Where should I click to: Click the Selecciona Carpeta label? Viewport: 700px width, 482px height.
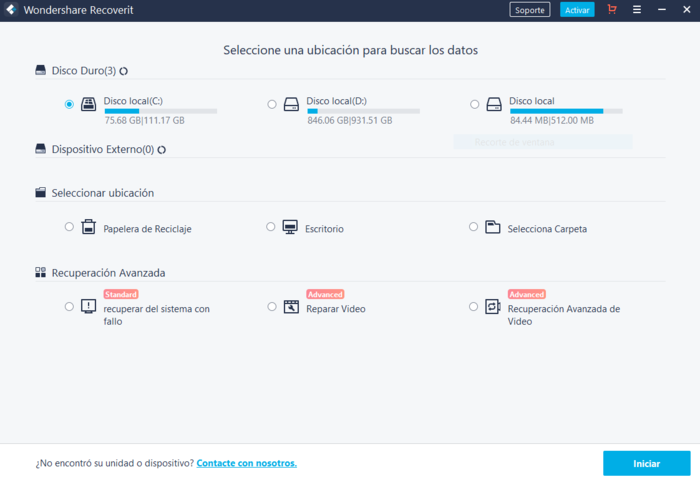click(x=547, y=229)
